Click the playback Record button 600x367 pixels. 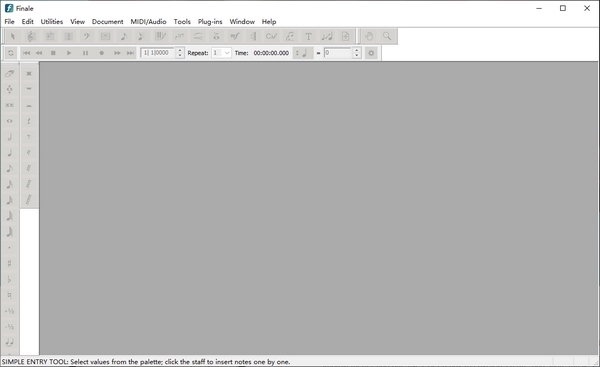[101, 53]
